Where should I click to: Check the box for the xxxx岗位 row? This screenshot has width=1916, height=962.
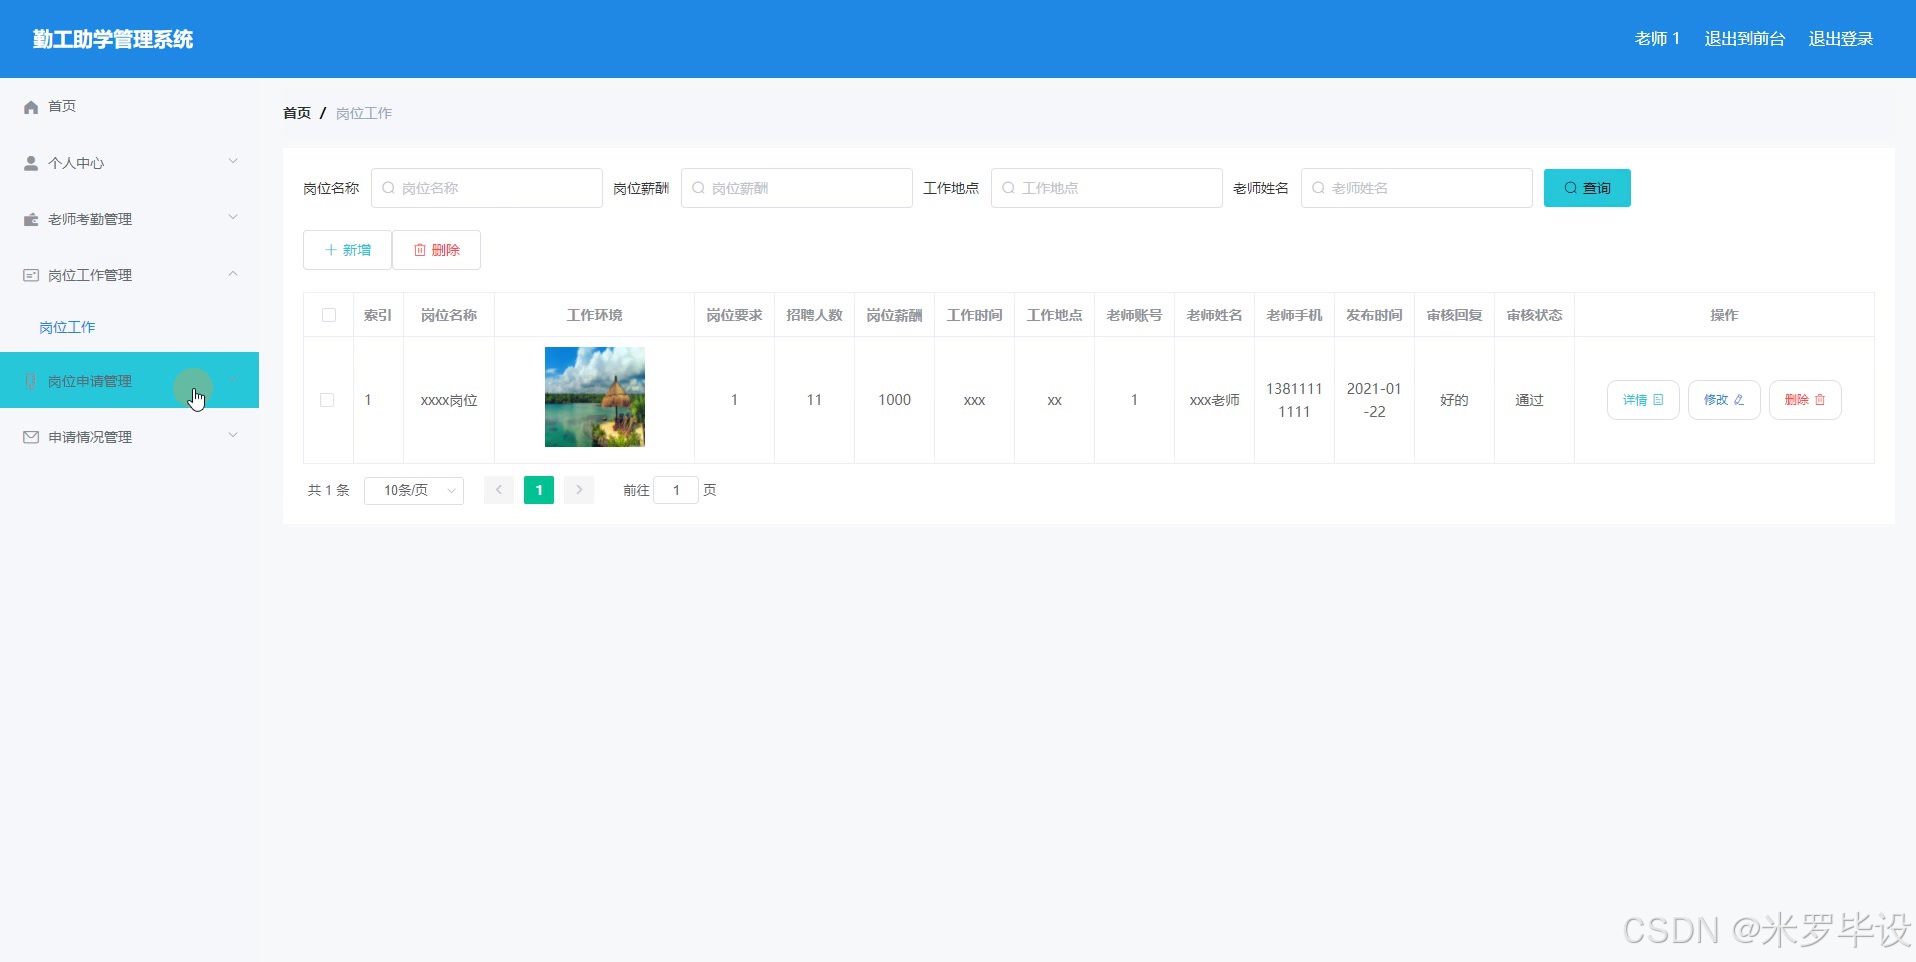click(327, 400)
